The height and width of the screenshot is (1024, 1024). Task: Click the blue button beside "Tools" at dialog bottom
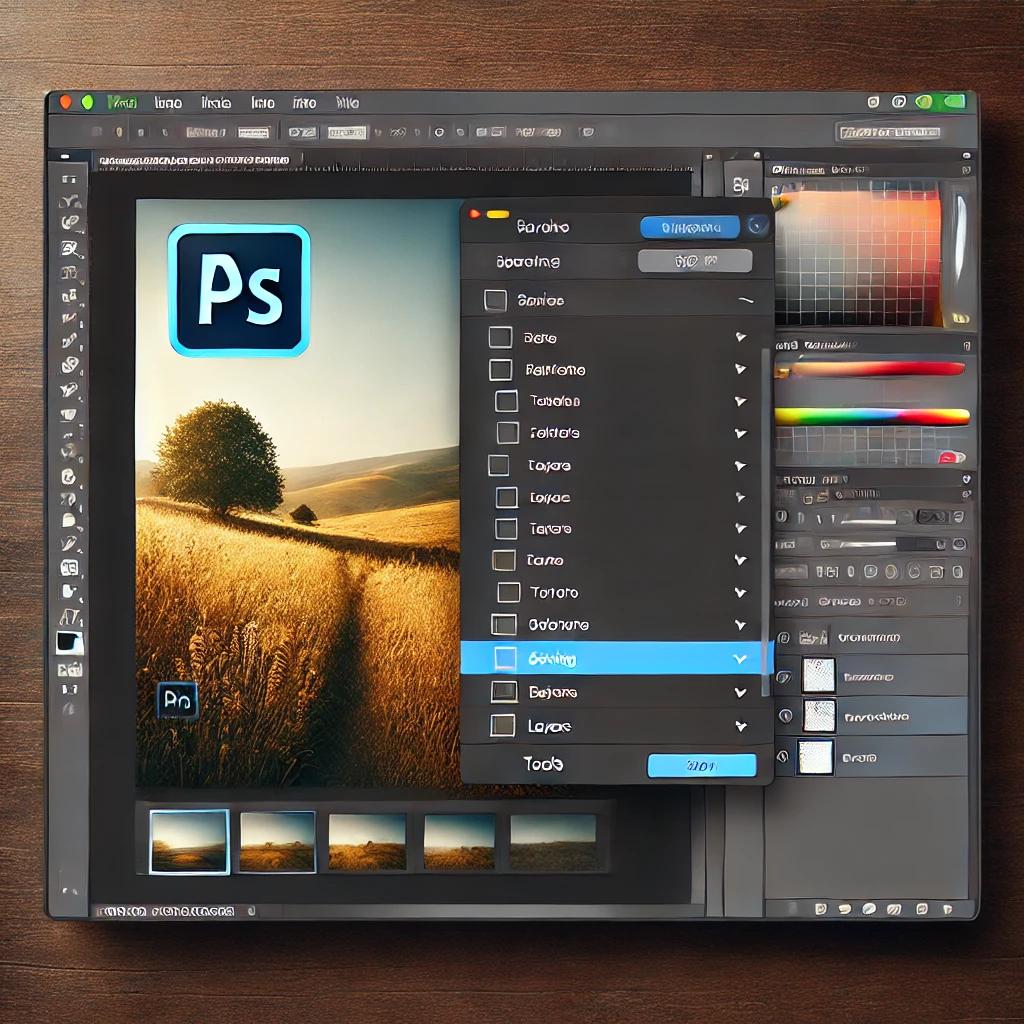702,765
